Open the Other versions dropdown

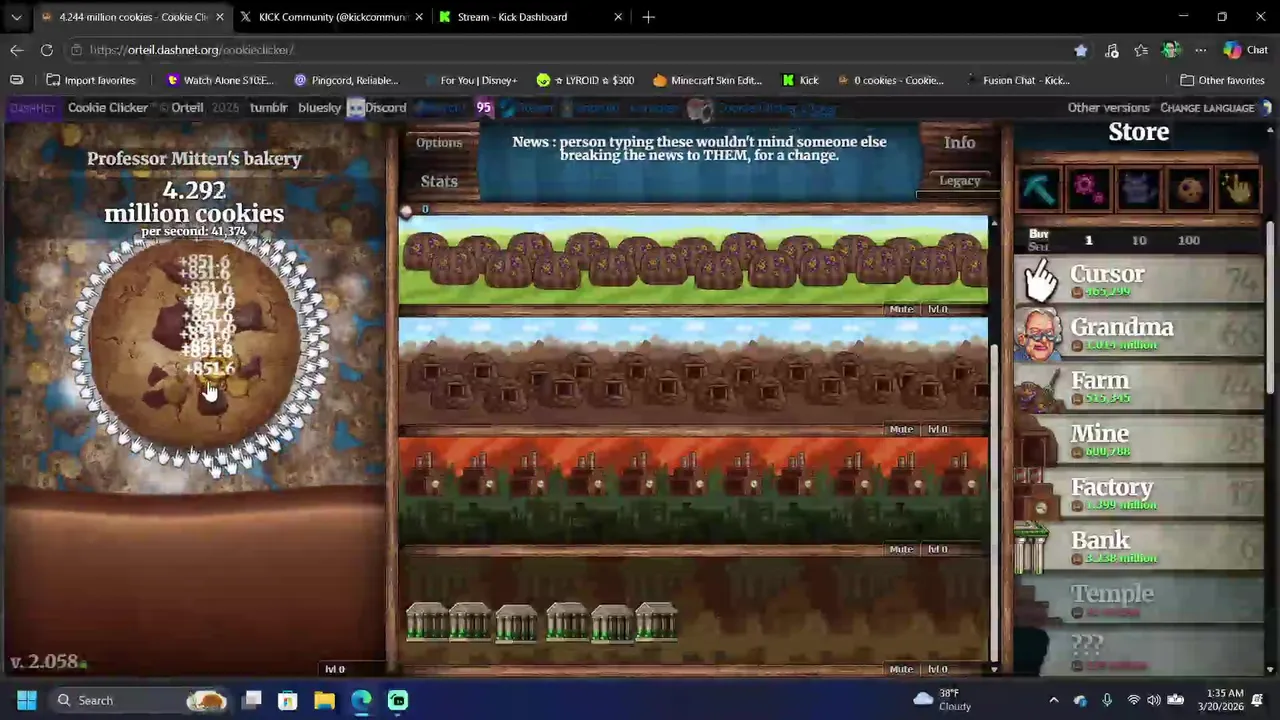1108,108
